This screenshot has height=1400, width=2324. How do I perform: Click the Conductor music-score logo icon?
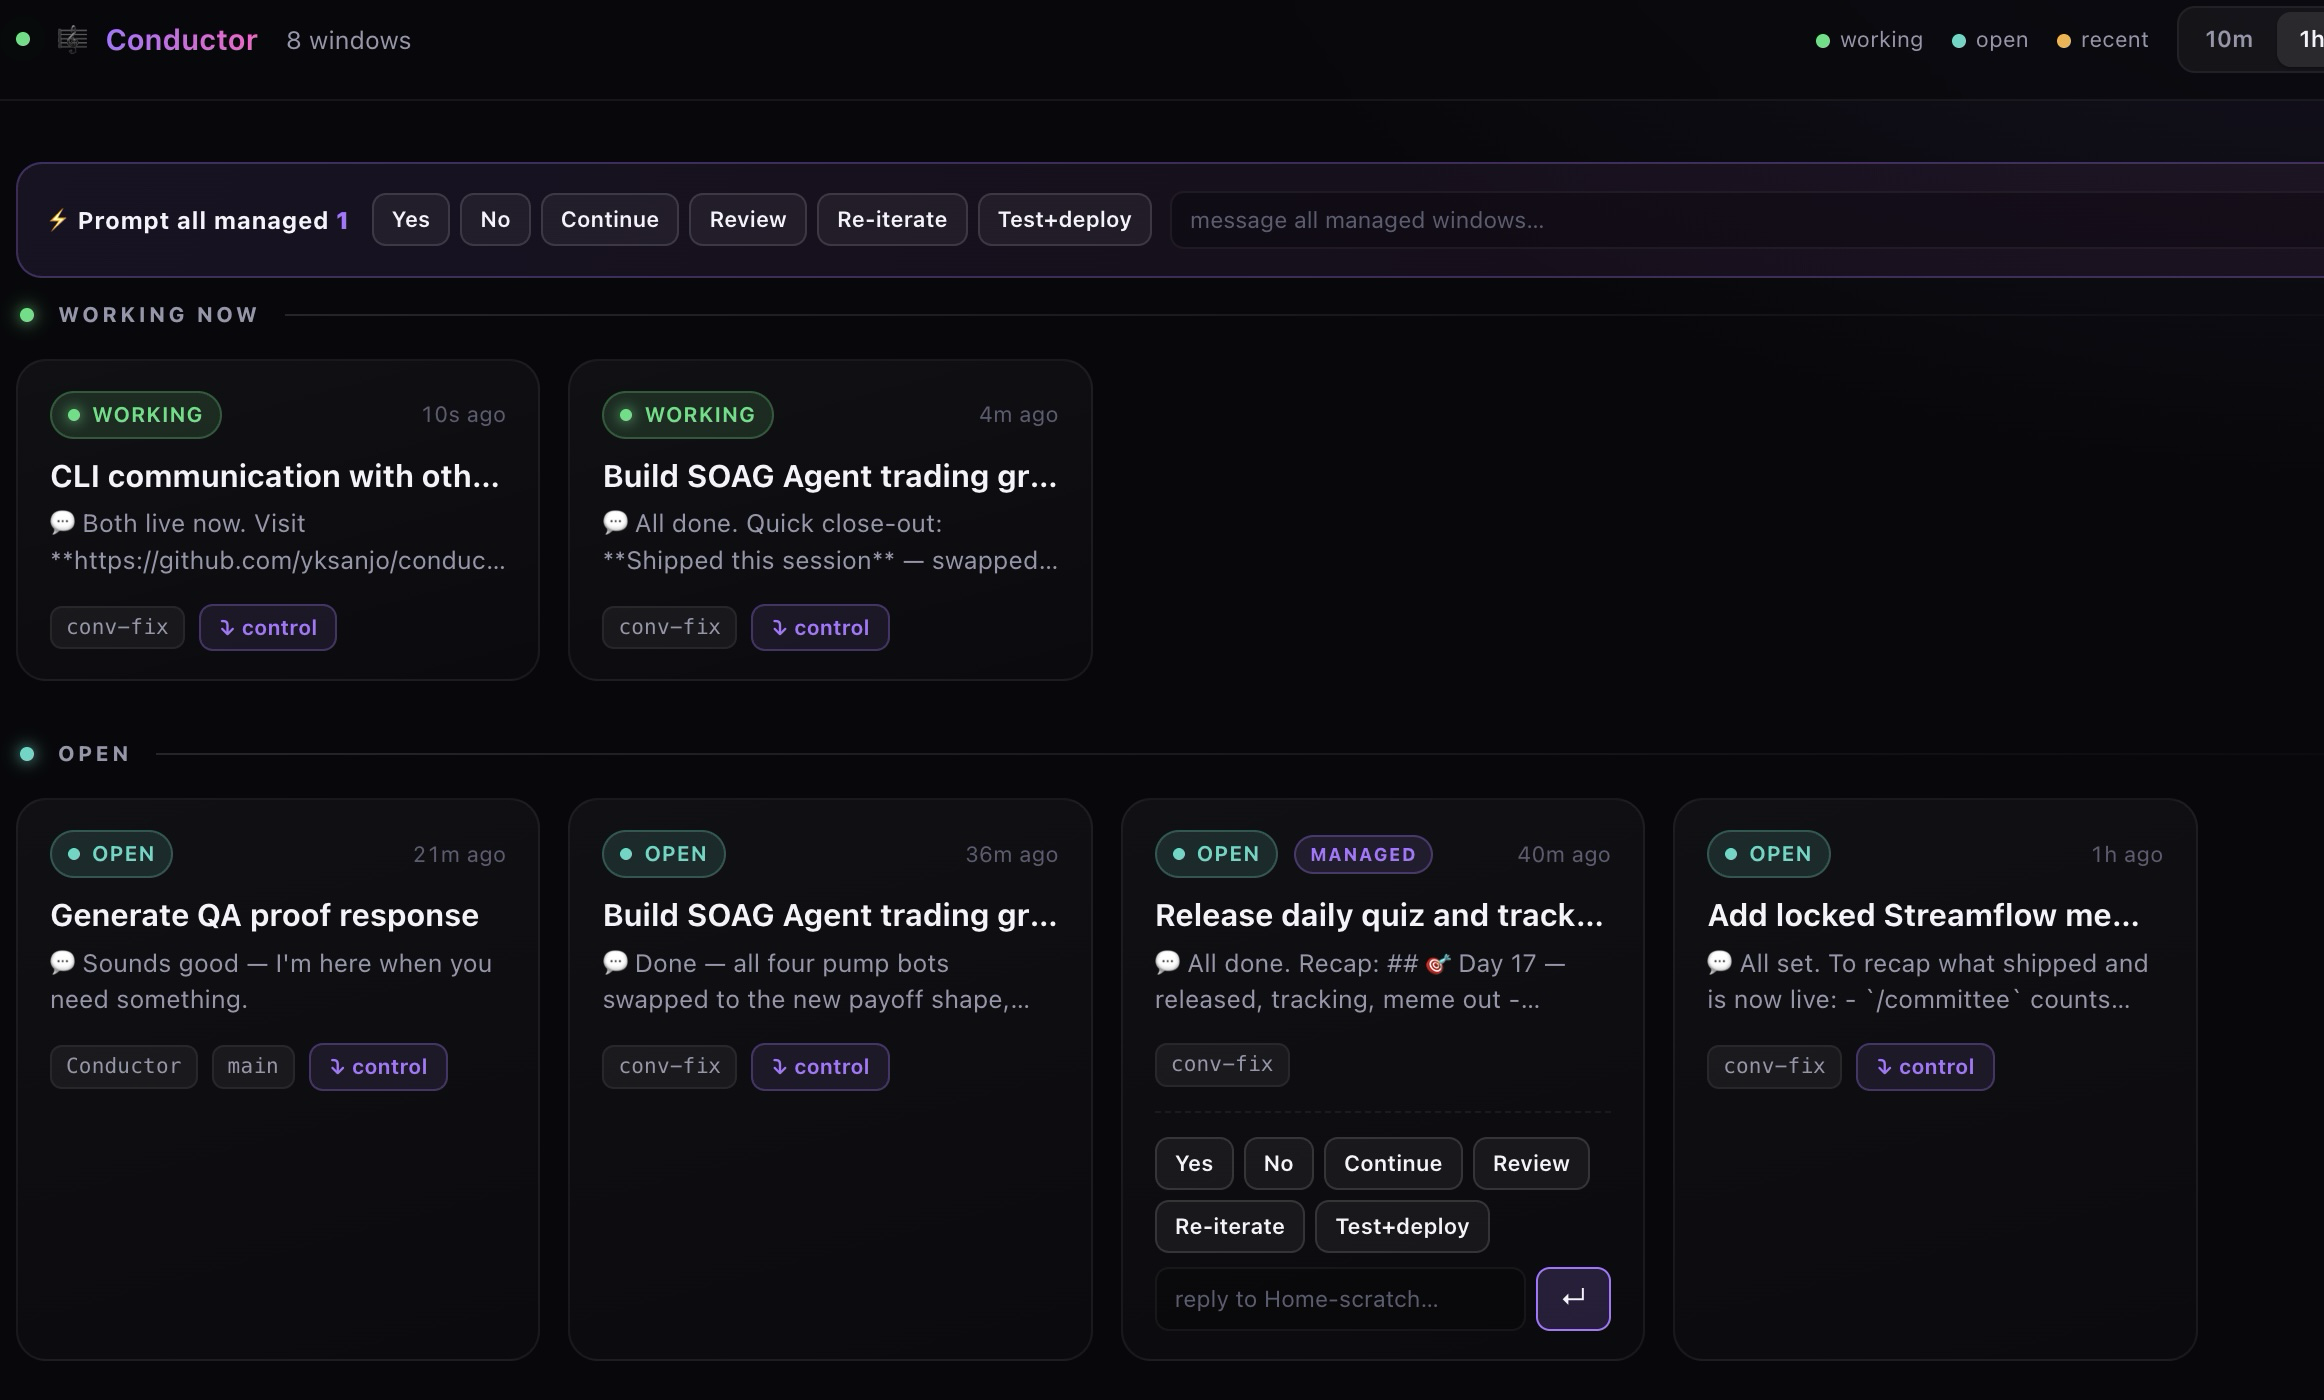(x=72, y=40)
